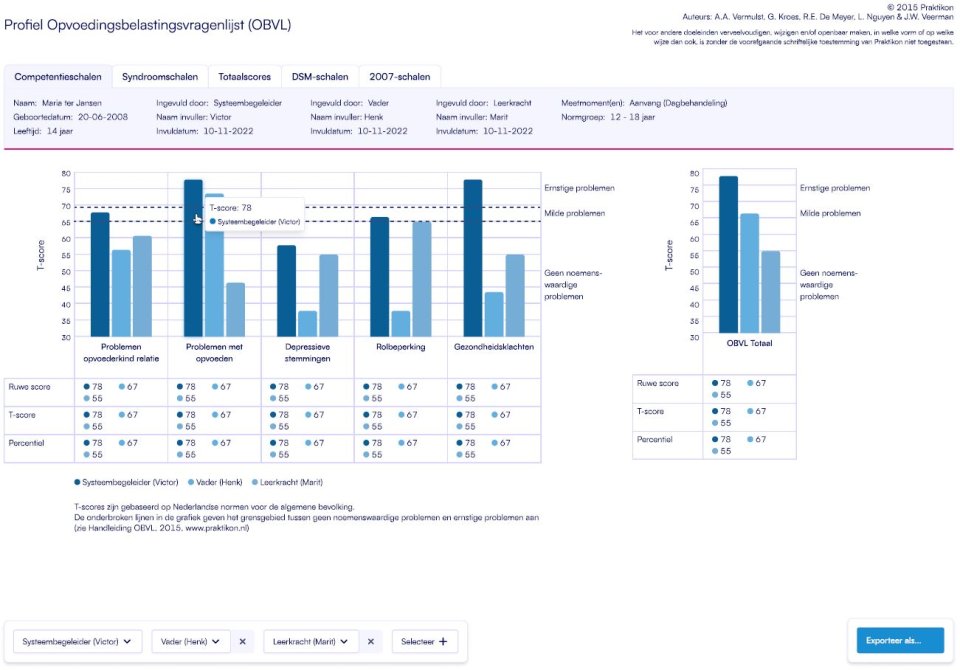Toggle Vader (Henk) in the chart legend
The image size is (960, 670).
[x=218, y=483]
